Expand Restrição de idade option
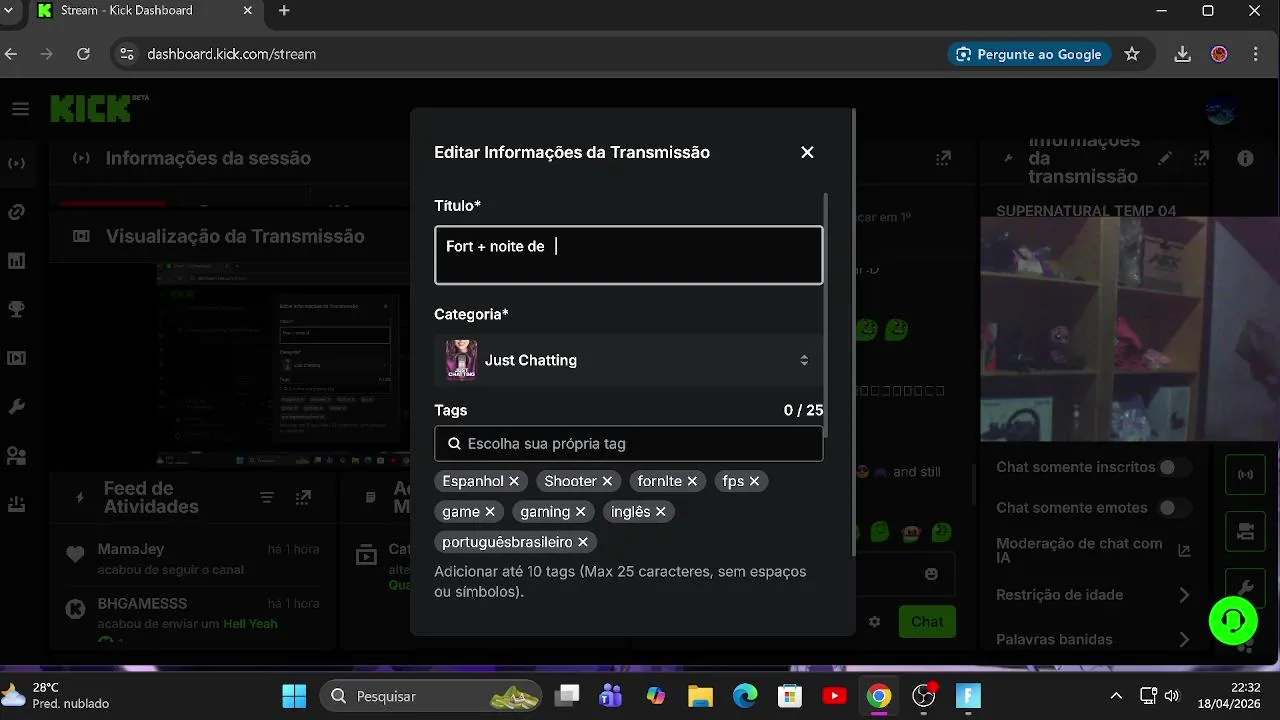Viewport: 1280px width, 720px height. [1184, 595]
